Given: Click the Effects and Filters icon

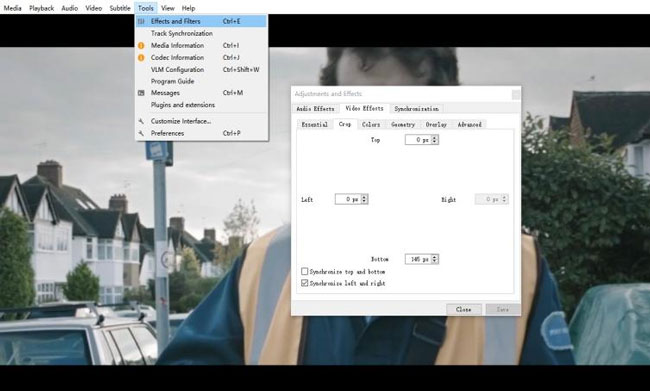Looking at the screenshot, I should click(141, 21).
